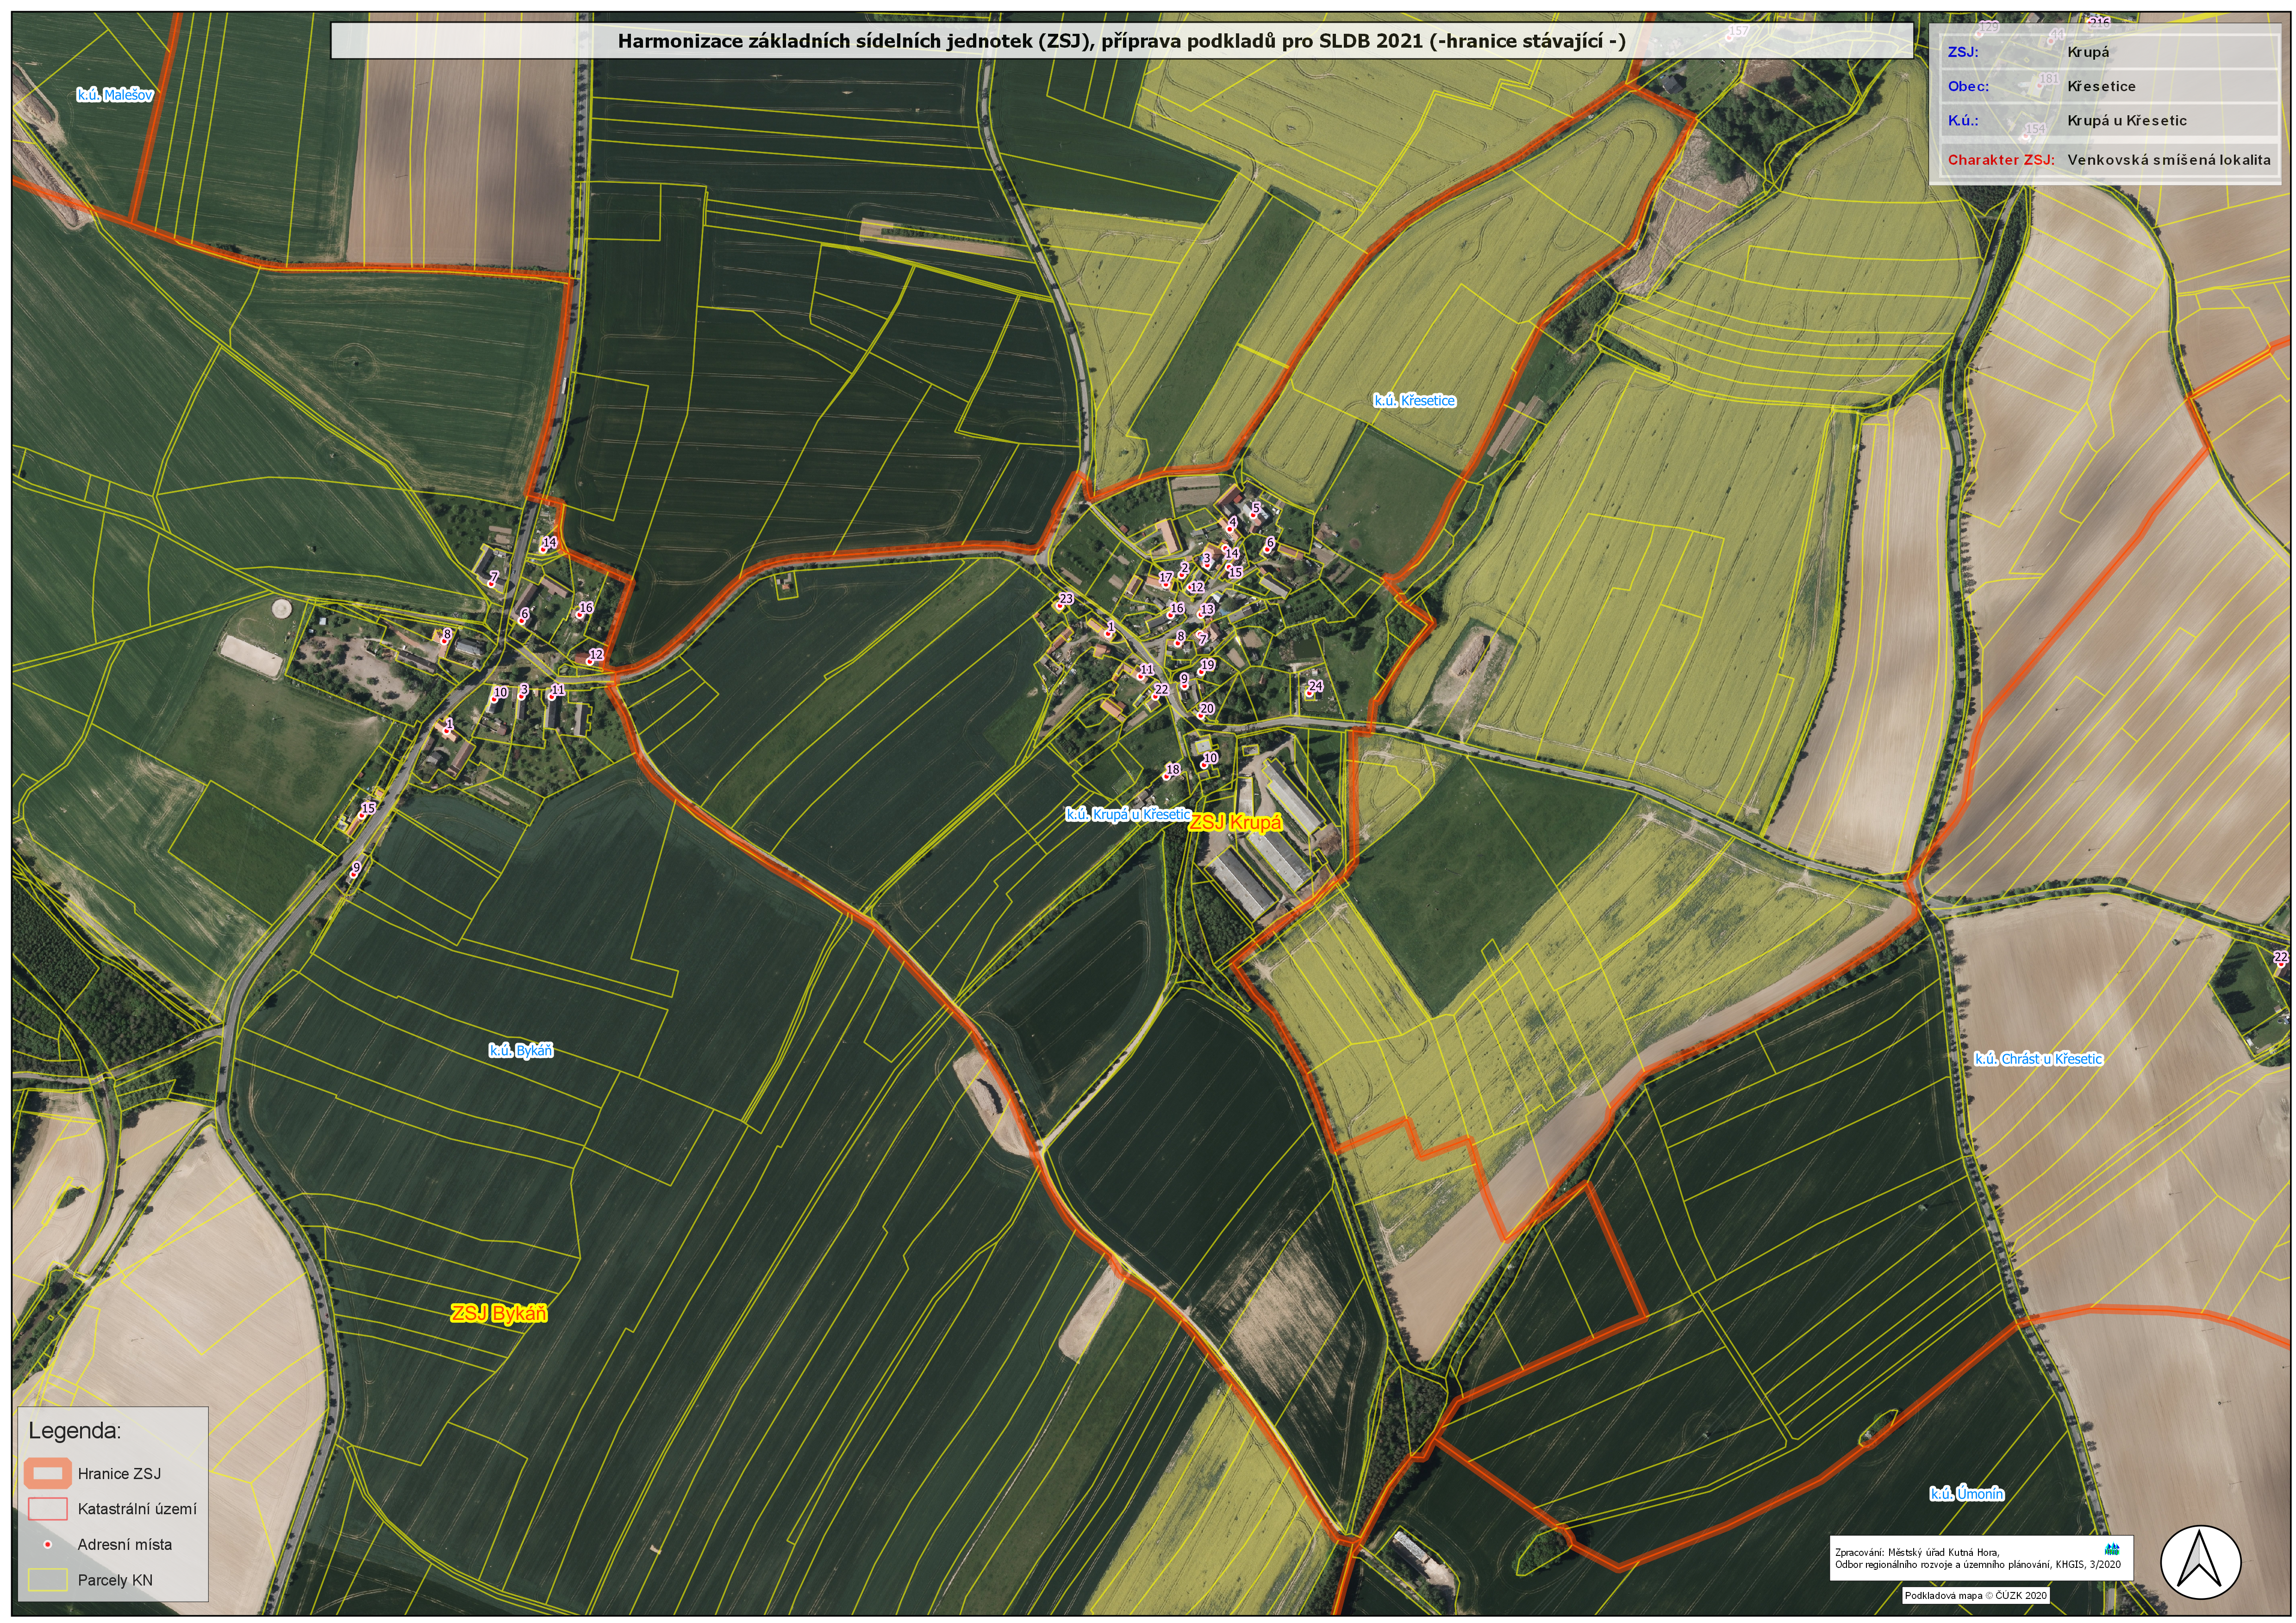
Task: Click address point 24 in Krupá
Action: [x=1310, y=692]
